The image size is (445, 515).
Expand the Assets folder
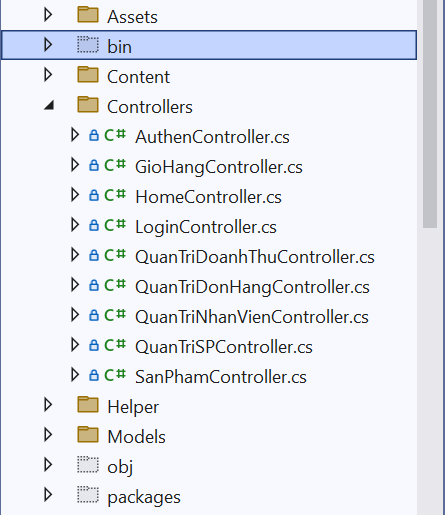[x=48, y=15]
